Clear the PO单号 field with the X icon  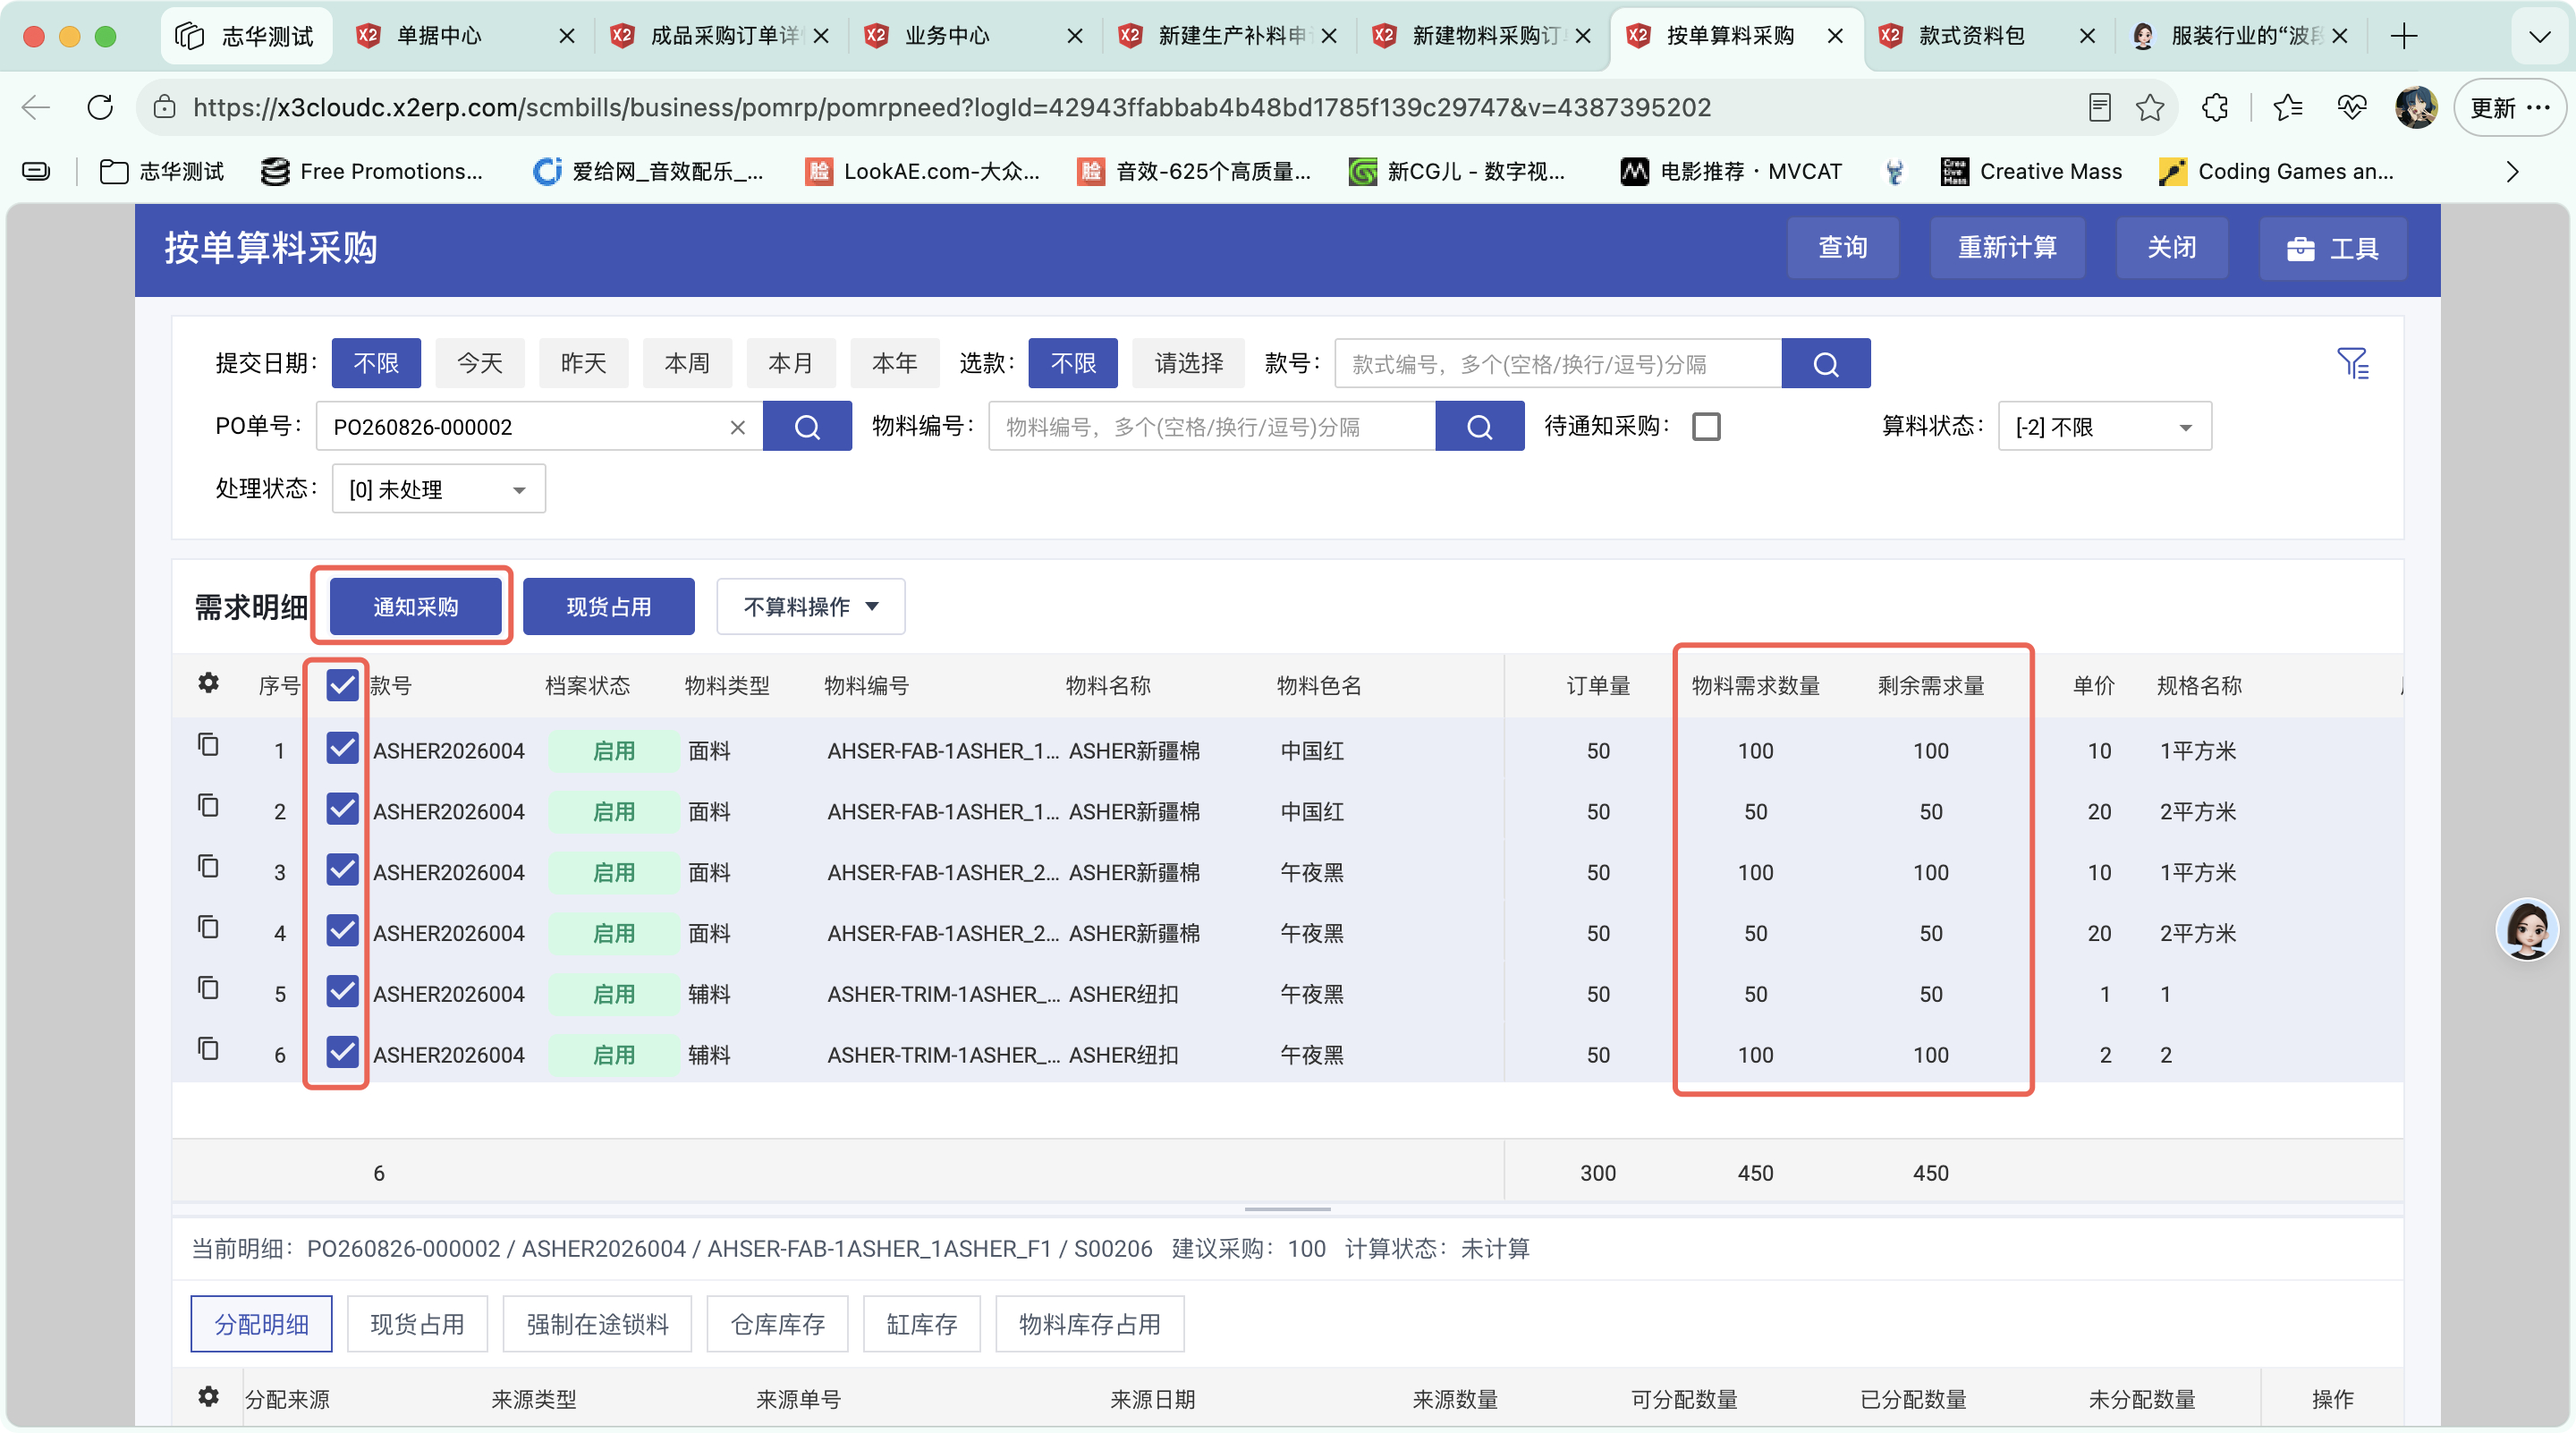pos(738,427)
